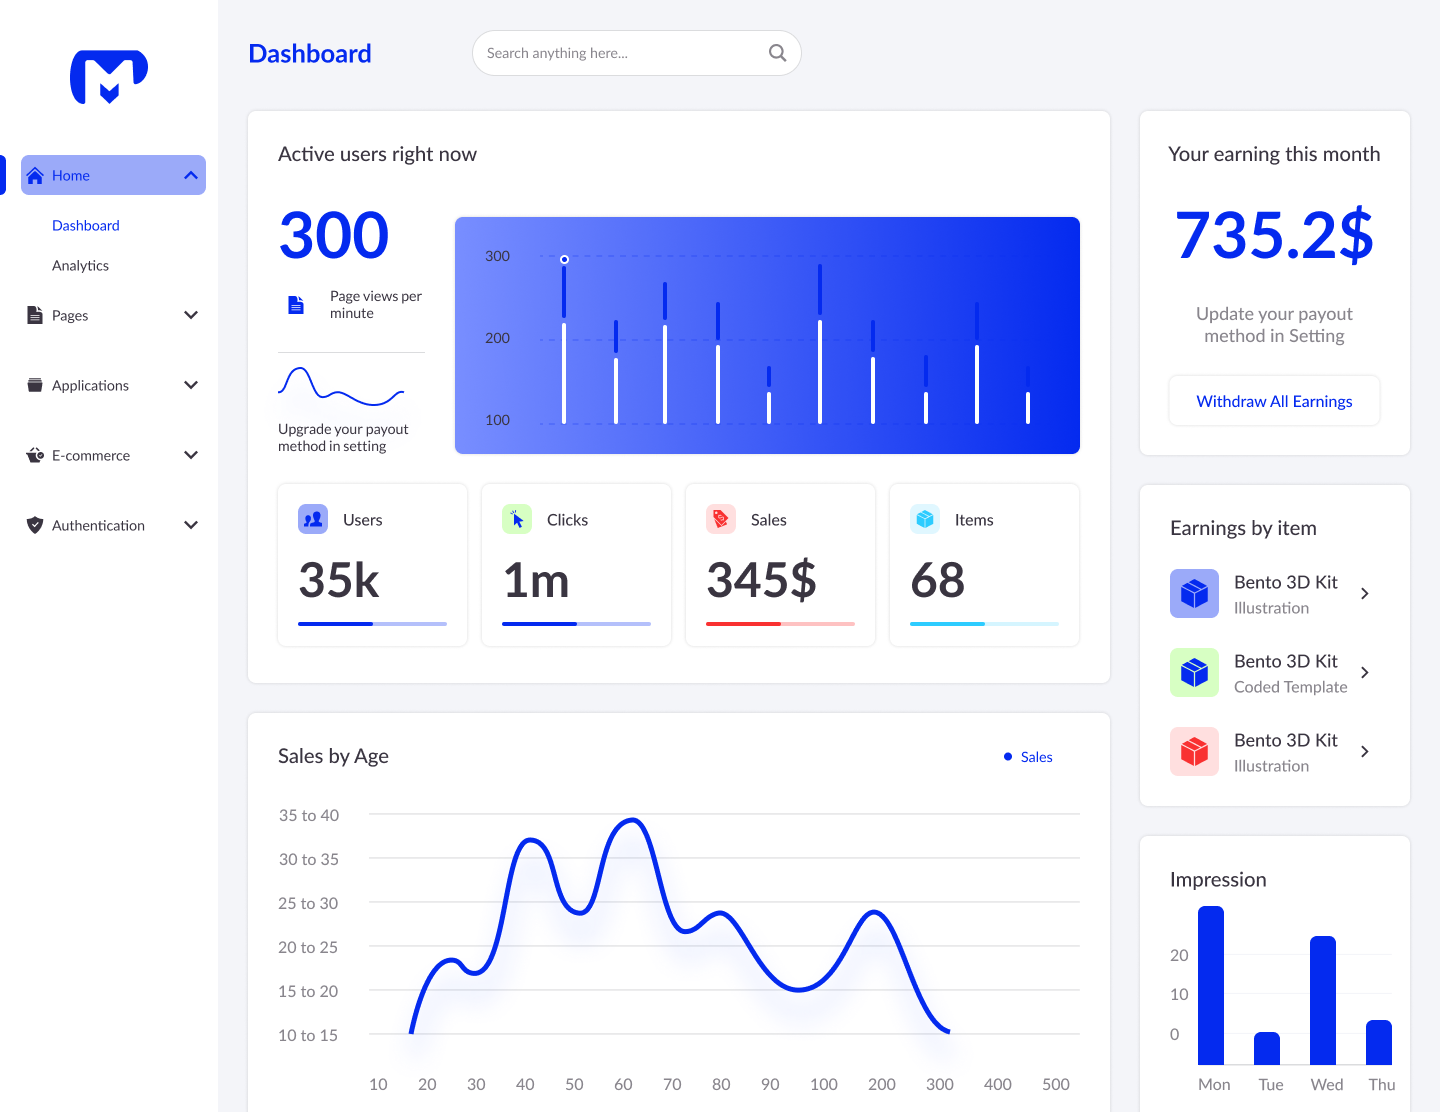The width and height of the screenshot is (1440, 1112).
Task: Click the red Sales progress bar
Action: 780,624
